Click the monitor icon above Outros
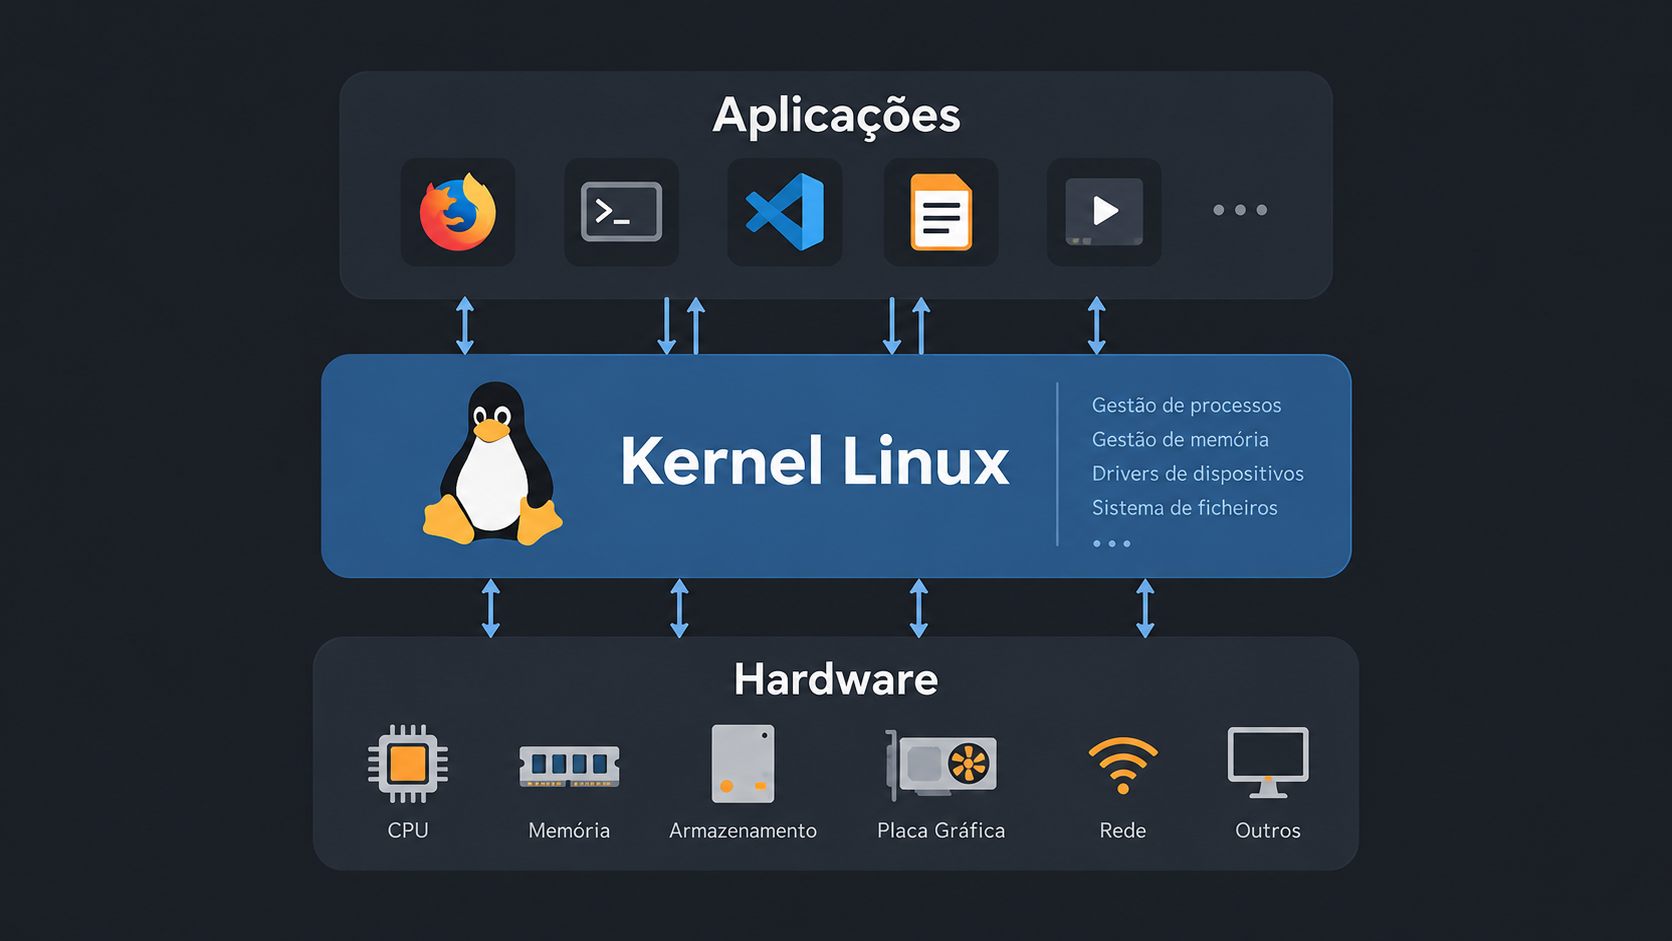This screenshot has height=941, width=1672. (1268, 763)
